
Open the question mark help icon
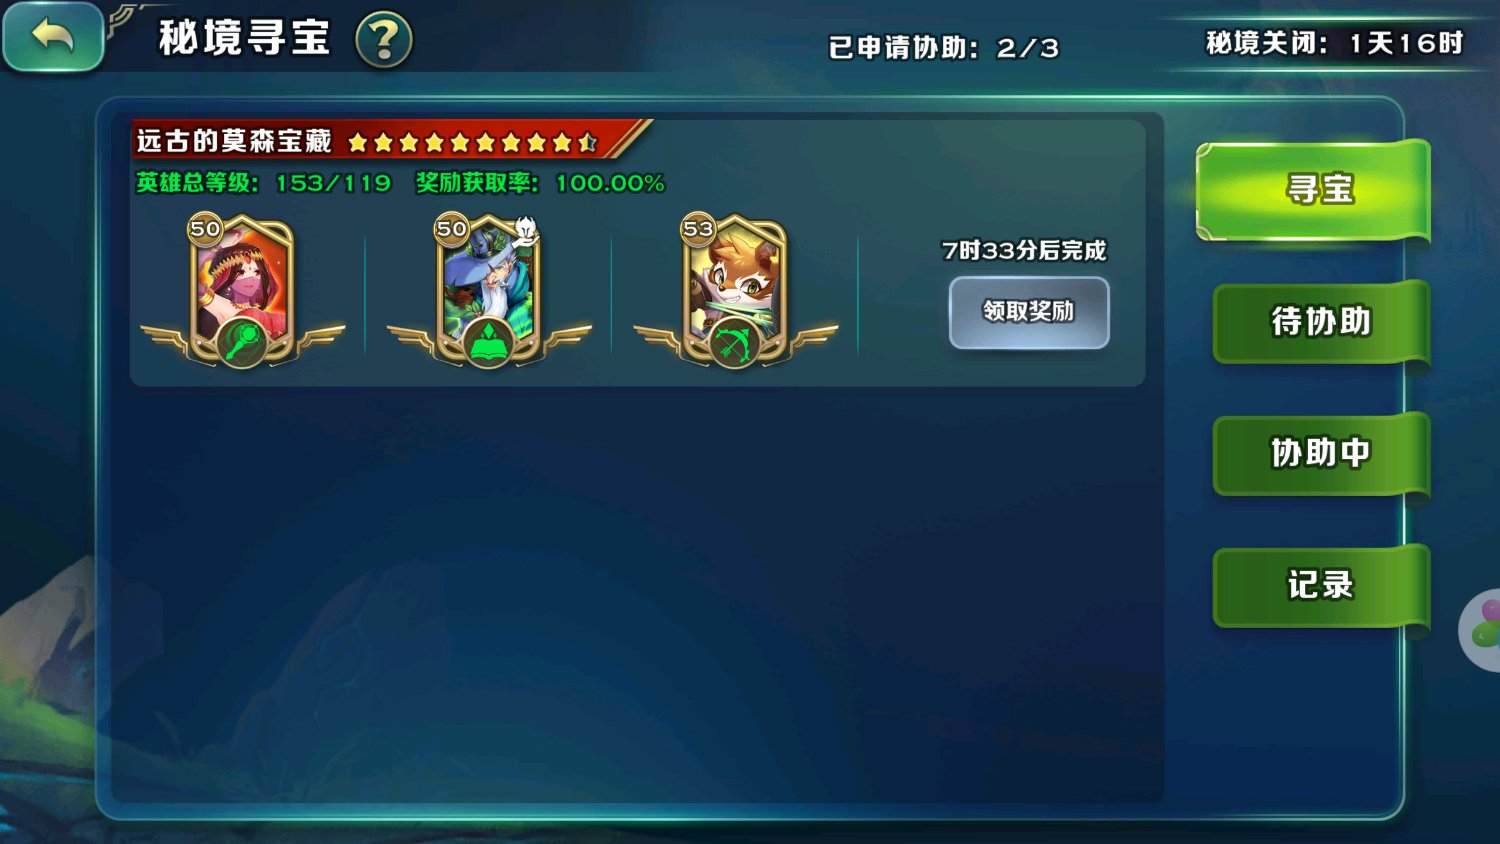click(x=384, y=40)
